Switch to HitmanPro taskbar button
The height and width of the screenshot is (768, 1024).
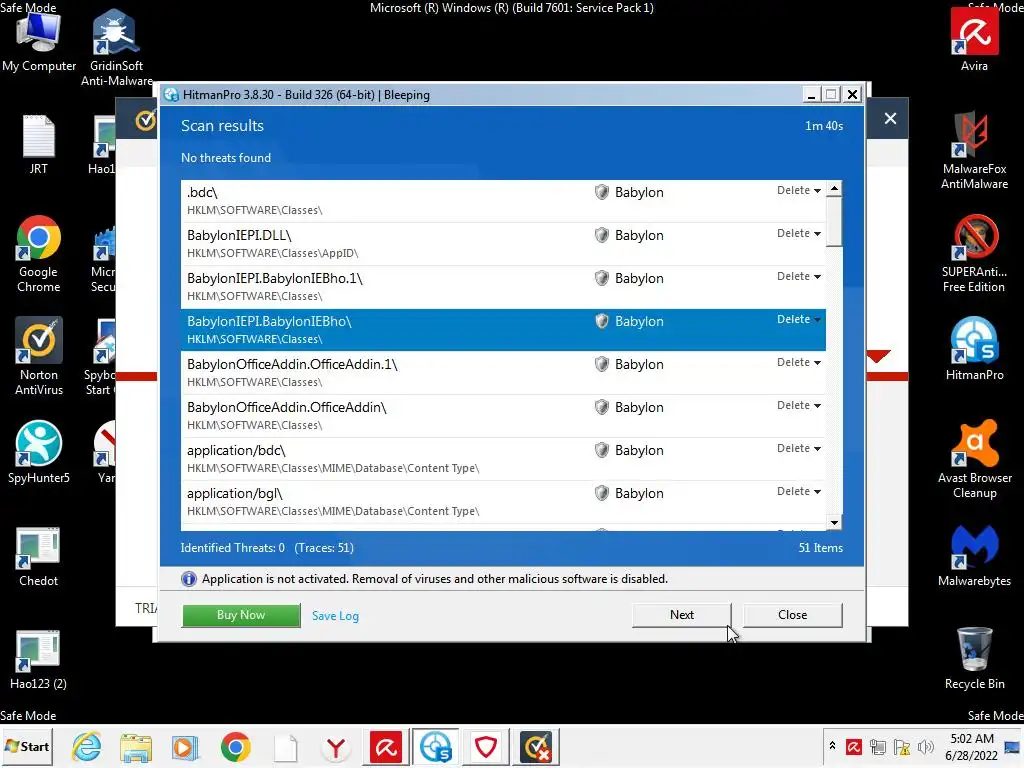tap(436, 746)
